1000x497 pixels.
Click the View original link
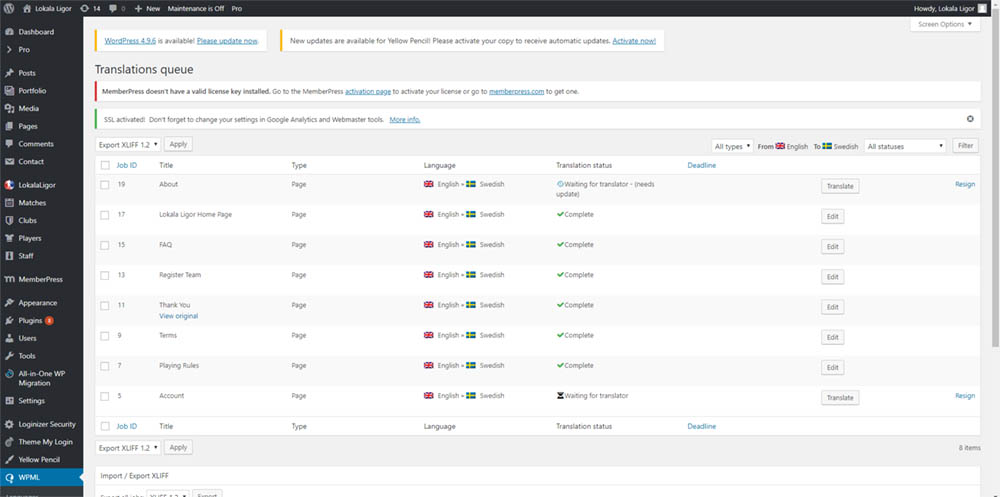pyautogui.click(x=179, y=316)
